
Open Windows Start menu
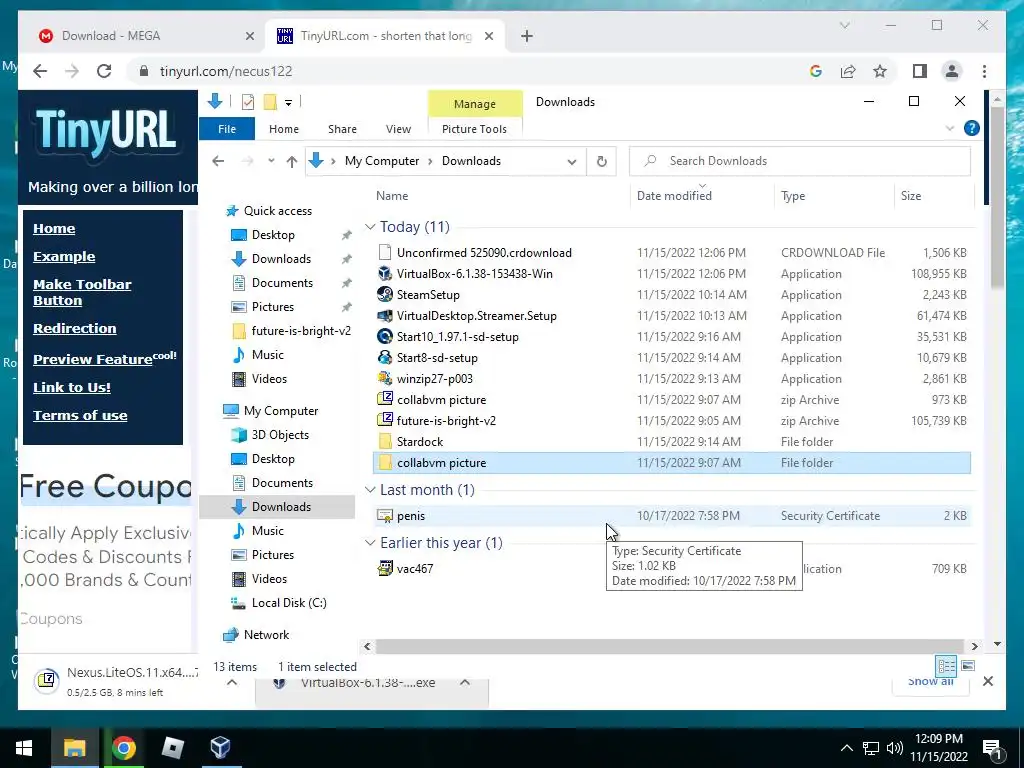click(x=24, y=748)
